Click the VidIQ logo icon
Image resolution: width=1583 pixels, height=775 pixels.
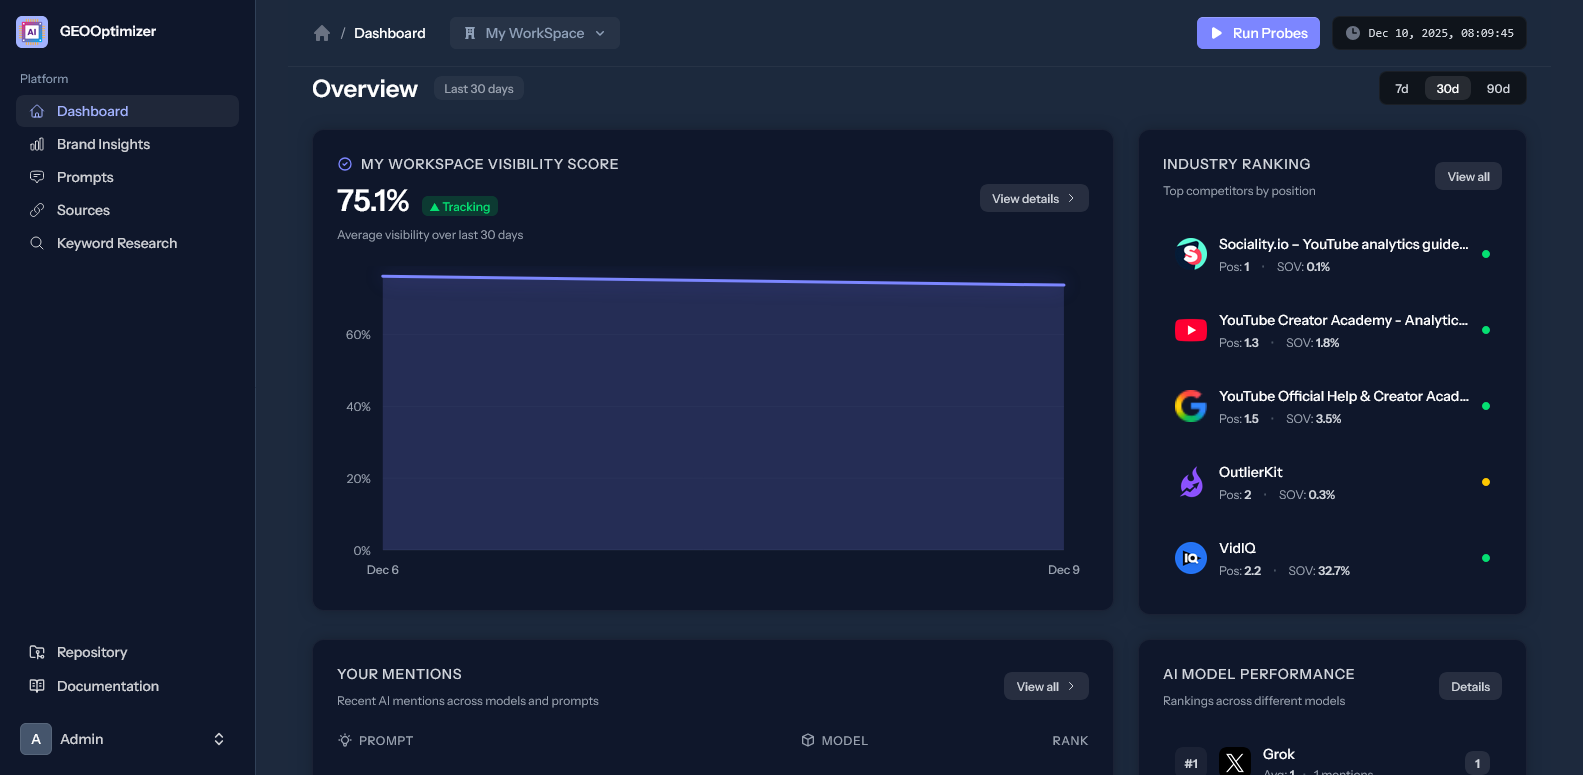point(1190,558)
